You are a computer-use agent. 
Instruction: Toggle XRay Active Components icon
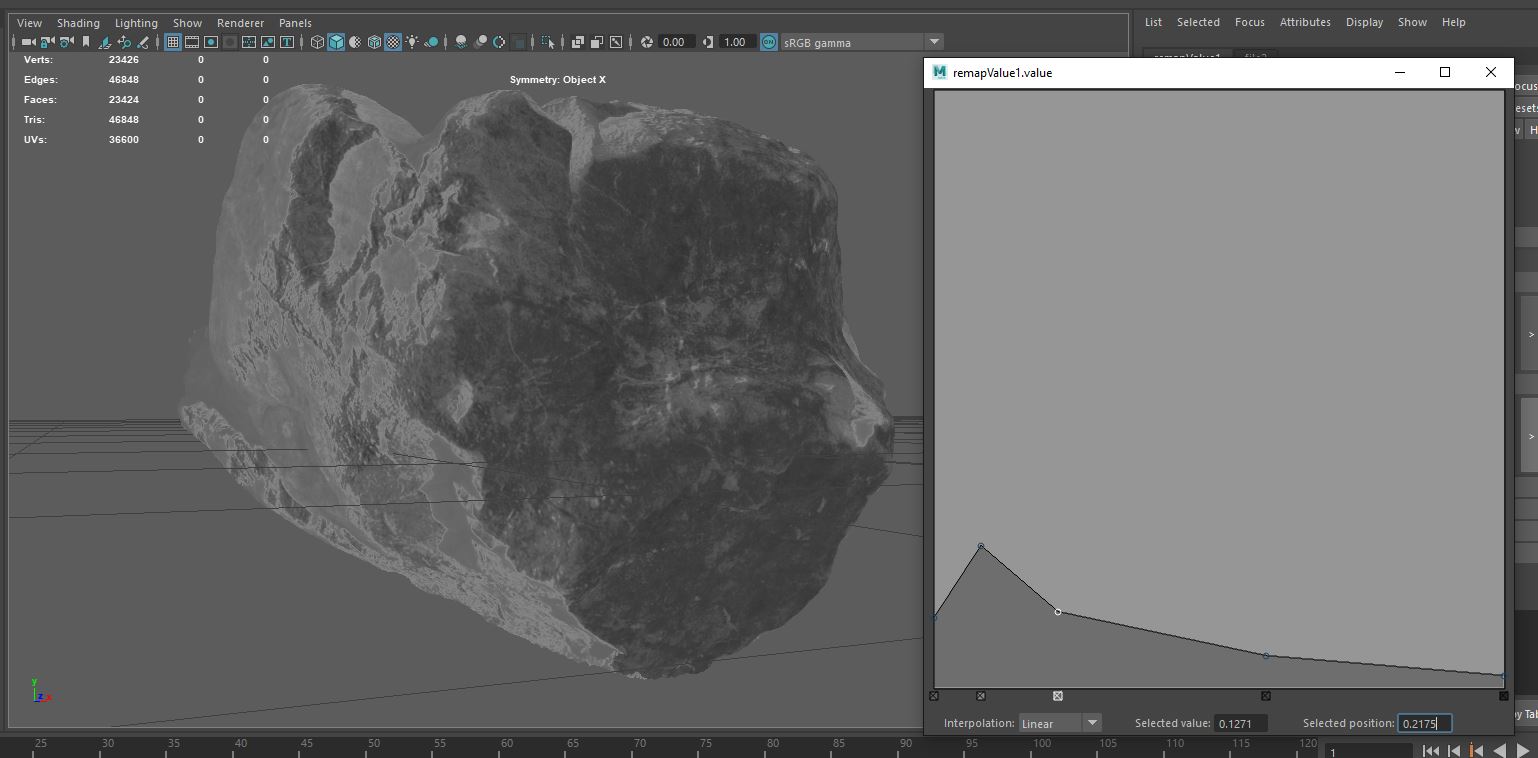coord(597,42)
